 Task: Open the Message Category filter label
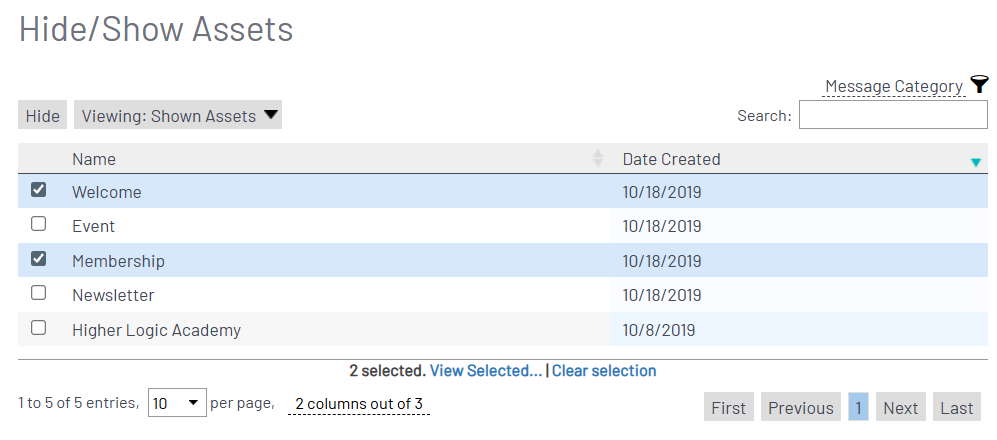pos(893,87)
